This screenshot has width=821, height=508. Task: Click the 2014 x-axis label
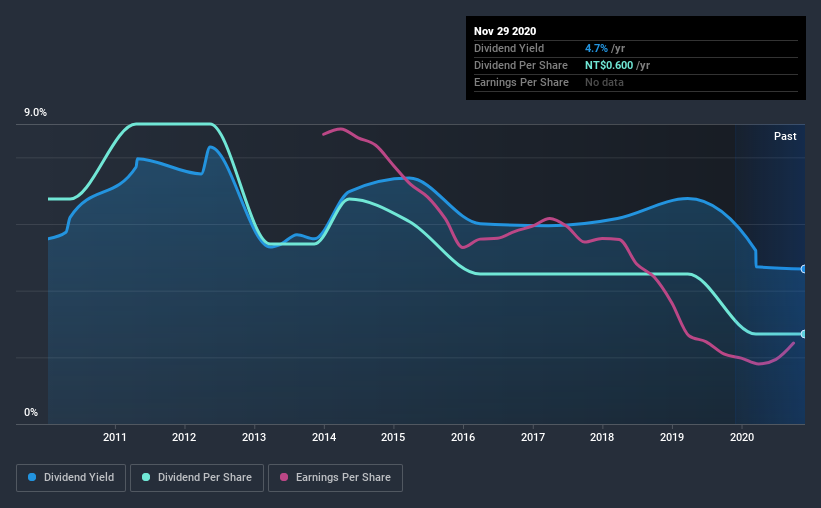tap(324, 437)
